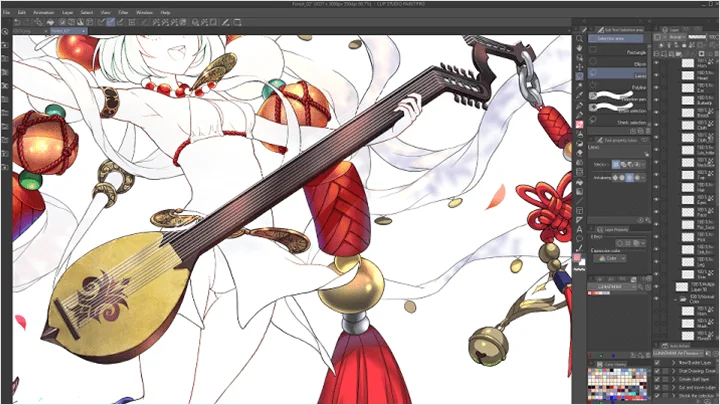Open the File menu
The width and height of the screenshot is (720, 405).
click(x=6, y=12)
